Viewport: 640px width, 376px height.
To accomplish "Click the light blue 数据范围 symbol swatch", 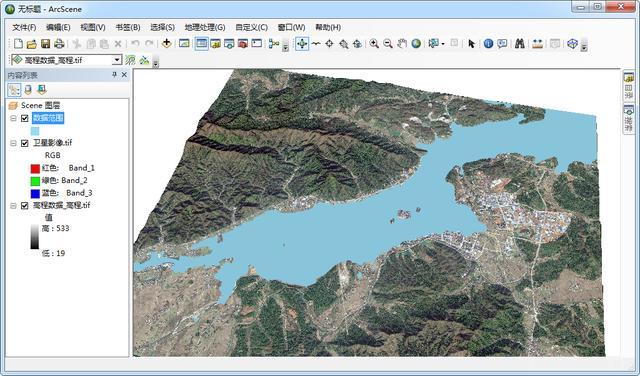I will click(35, 131).
